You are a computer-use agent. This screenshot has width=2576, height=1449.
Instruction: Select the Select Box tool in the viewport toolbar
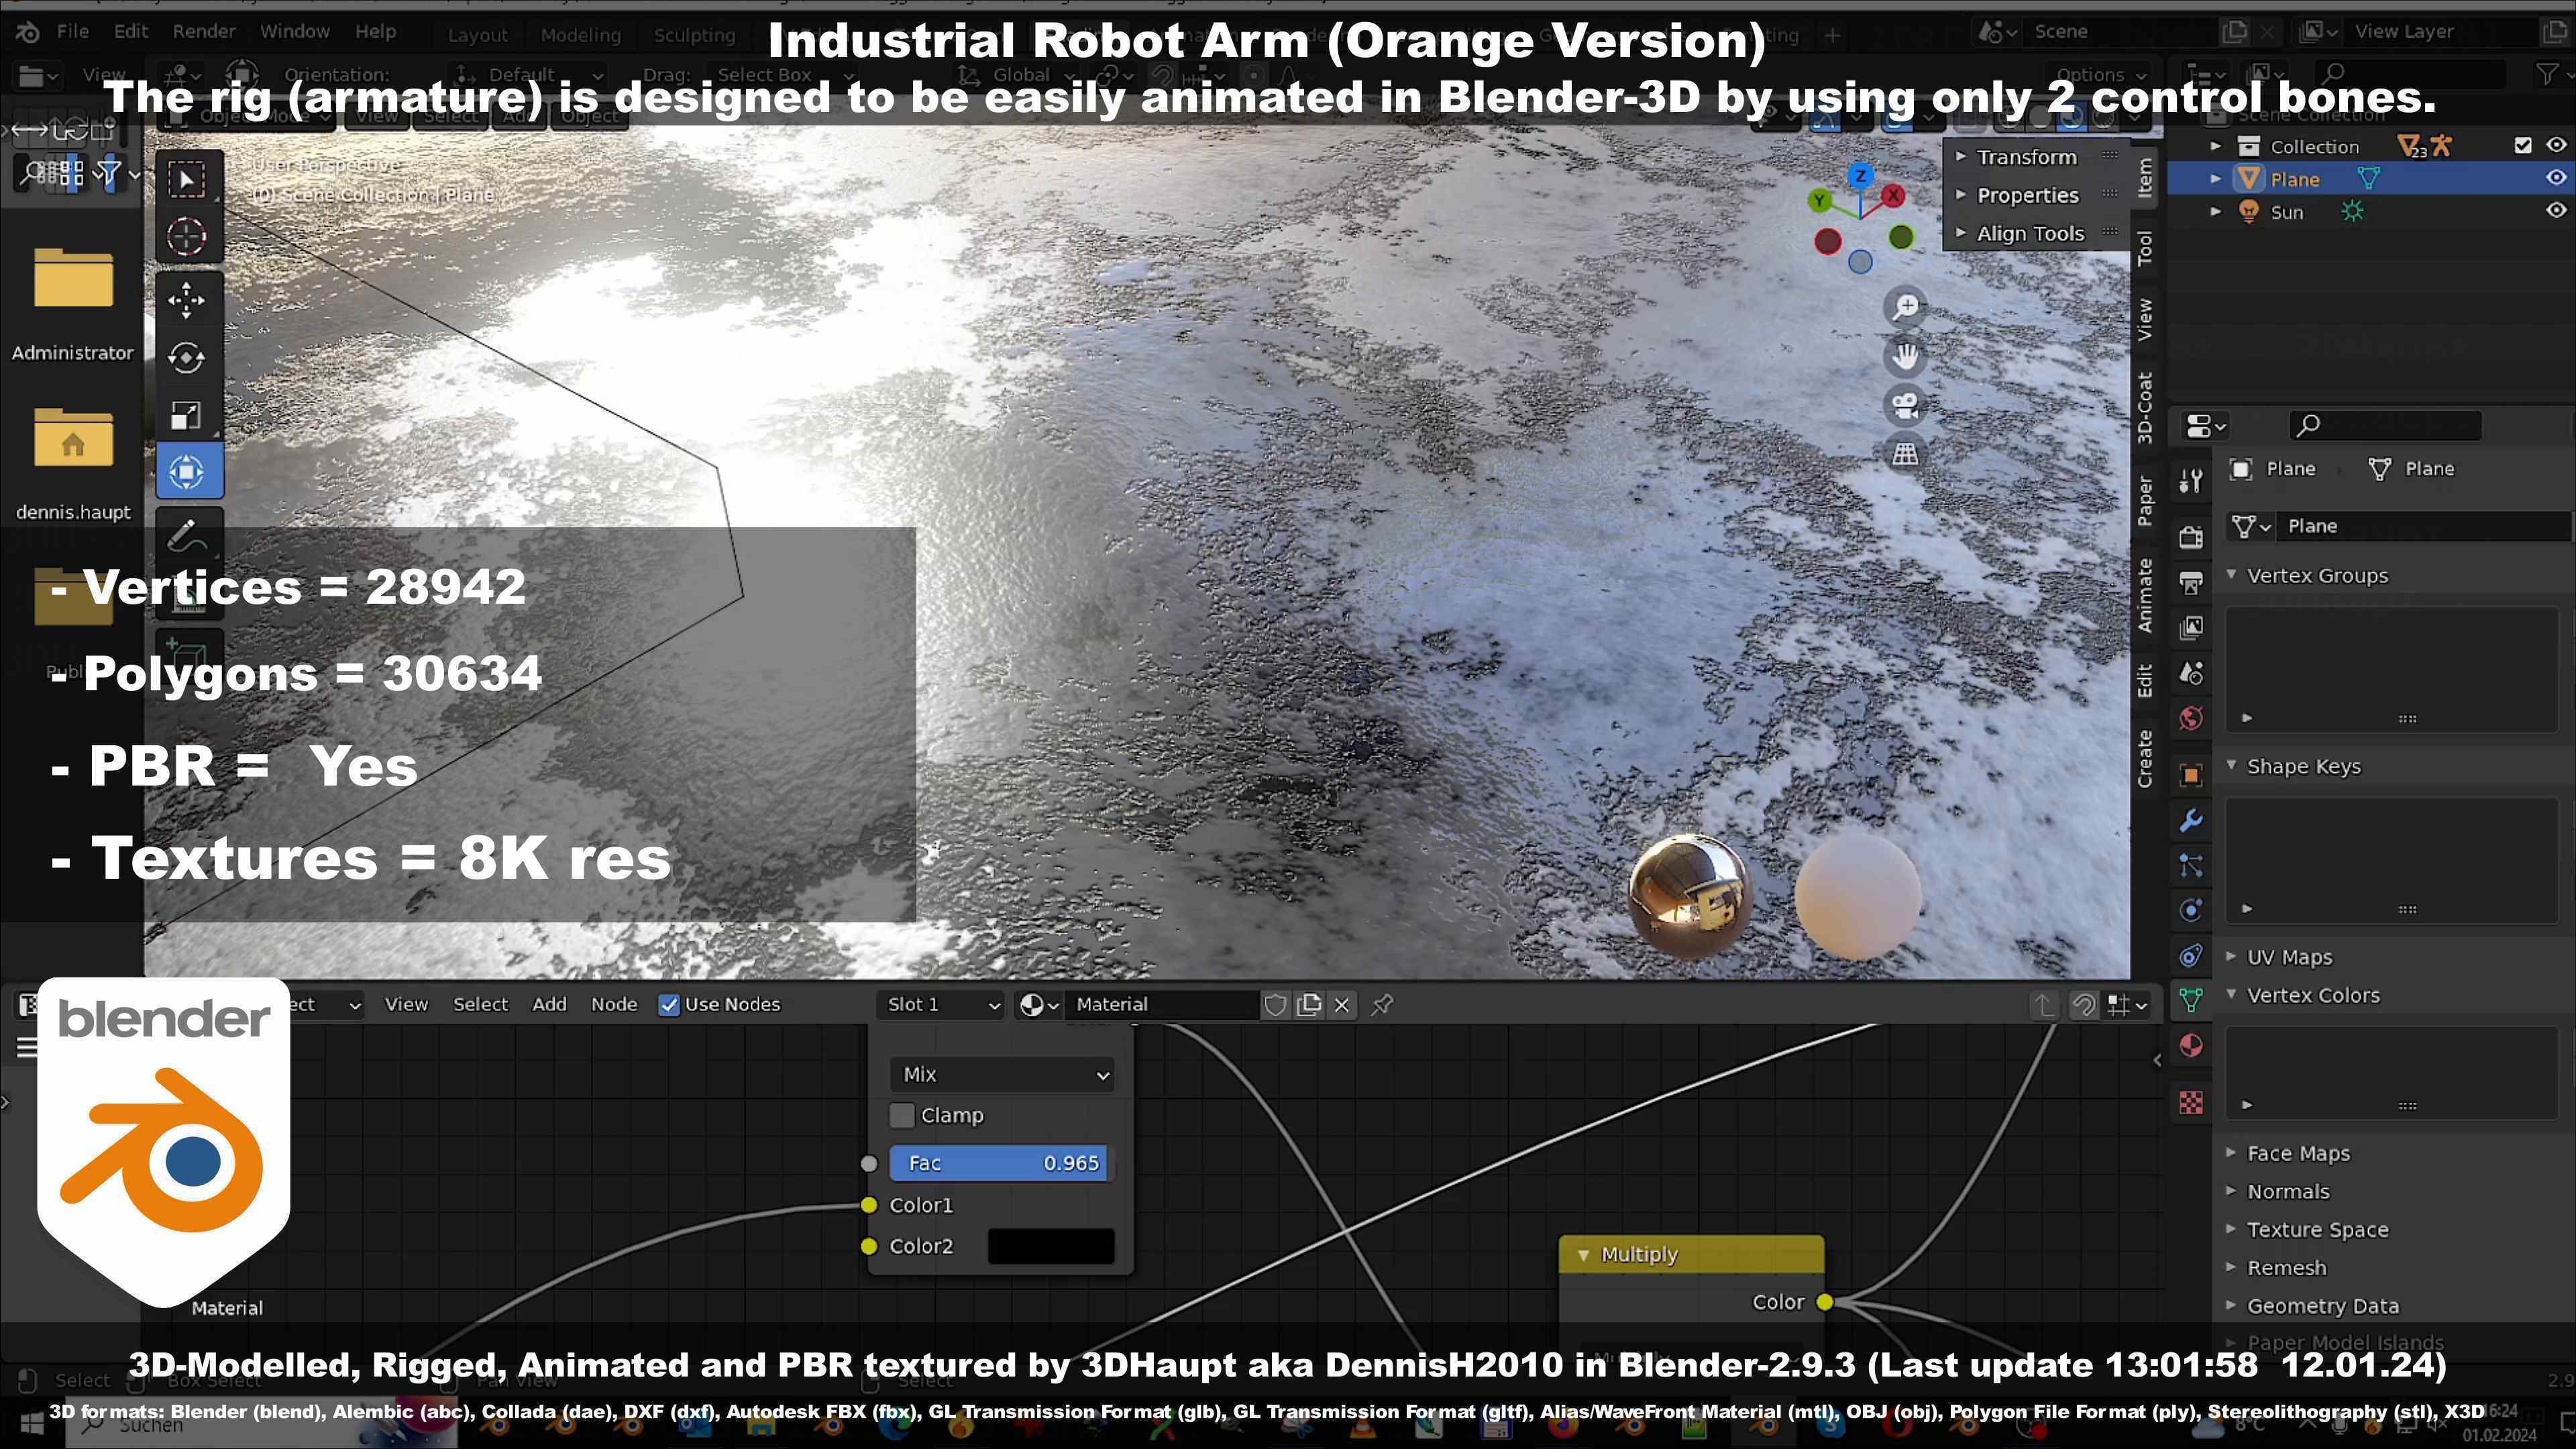point(187,180)
